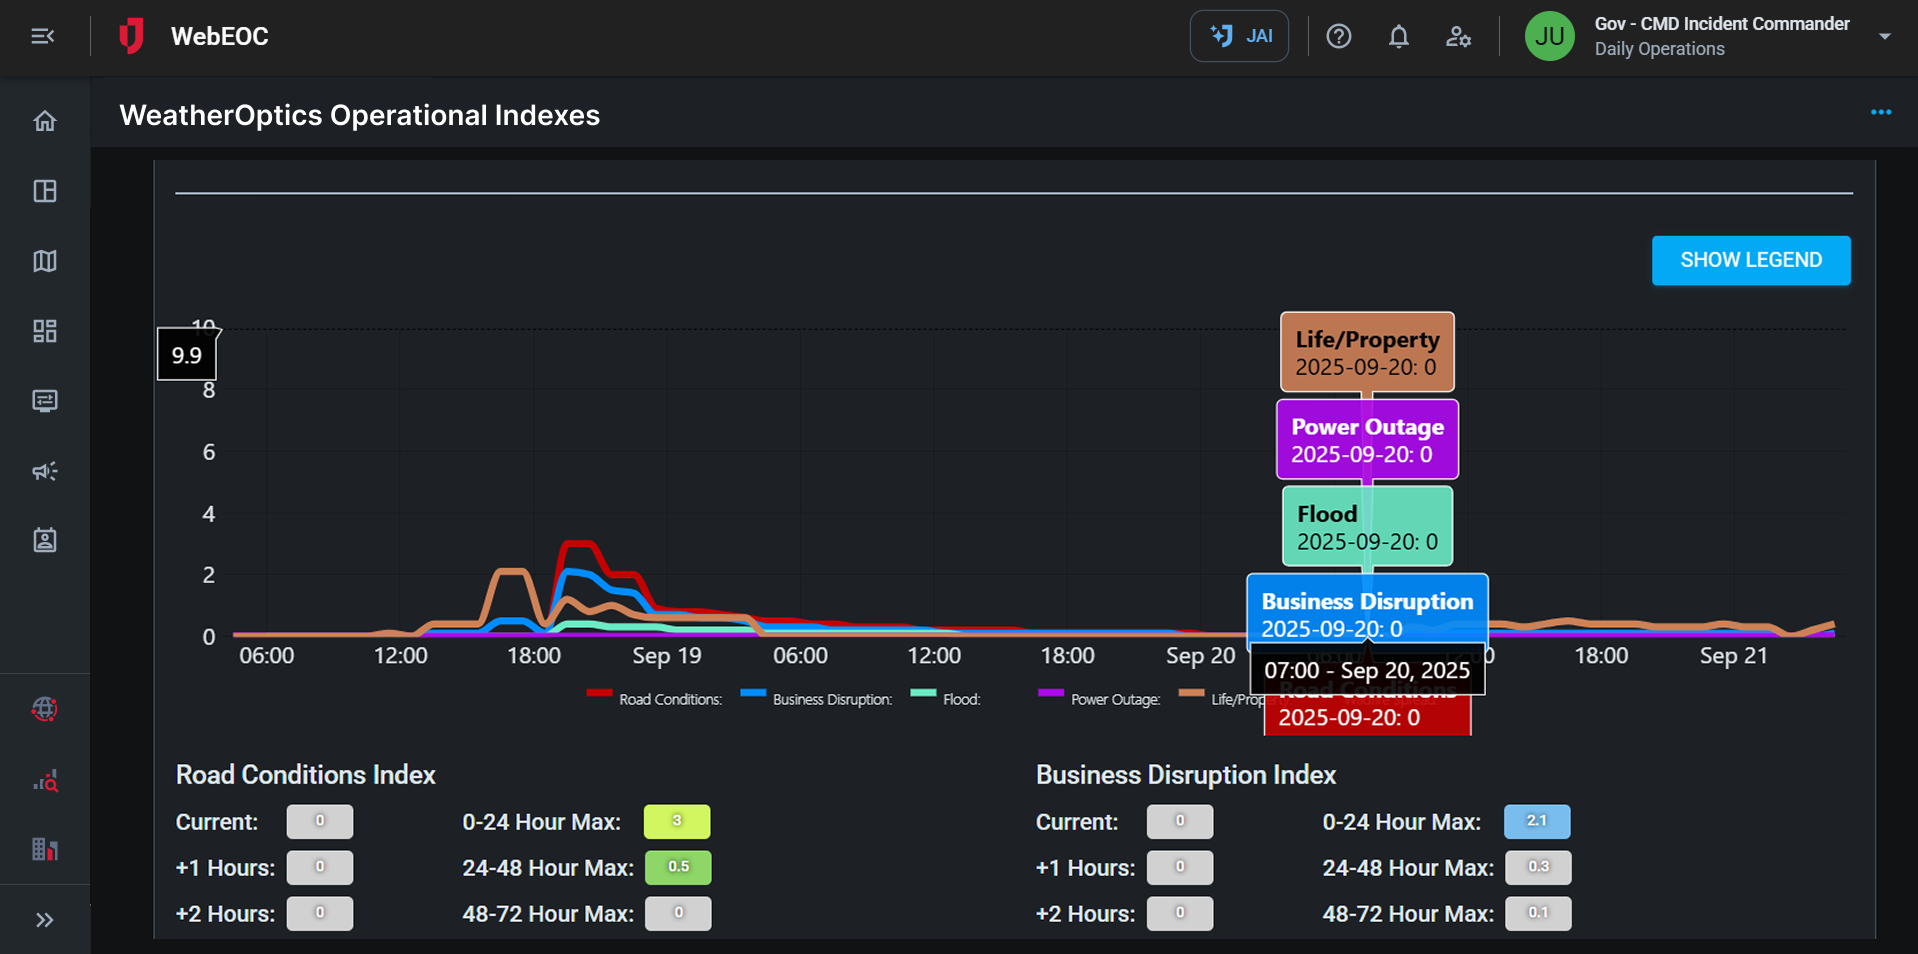Collapse the navigation menu with hamburger icon
Image resolution: width=1918 pixels, height=954 pixels.
pyautogui.click(x=42, y=37)
